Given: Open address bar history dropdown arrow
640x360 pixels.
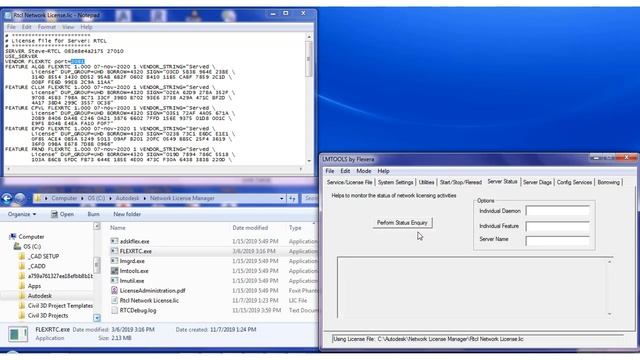Looking at the screenshot, I should pyautogui.click(x=282, y=198).
